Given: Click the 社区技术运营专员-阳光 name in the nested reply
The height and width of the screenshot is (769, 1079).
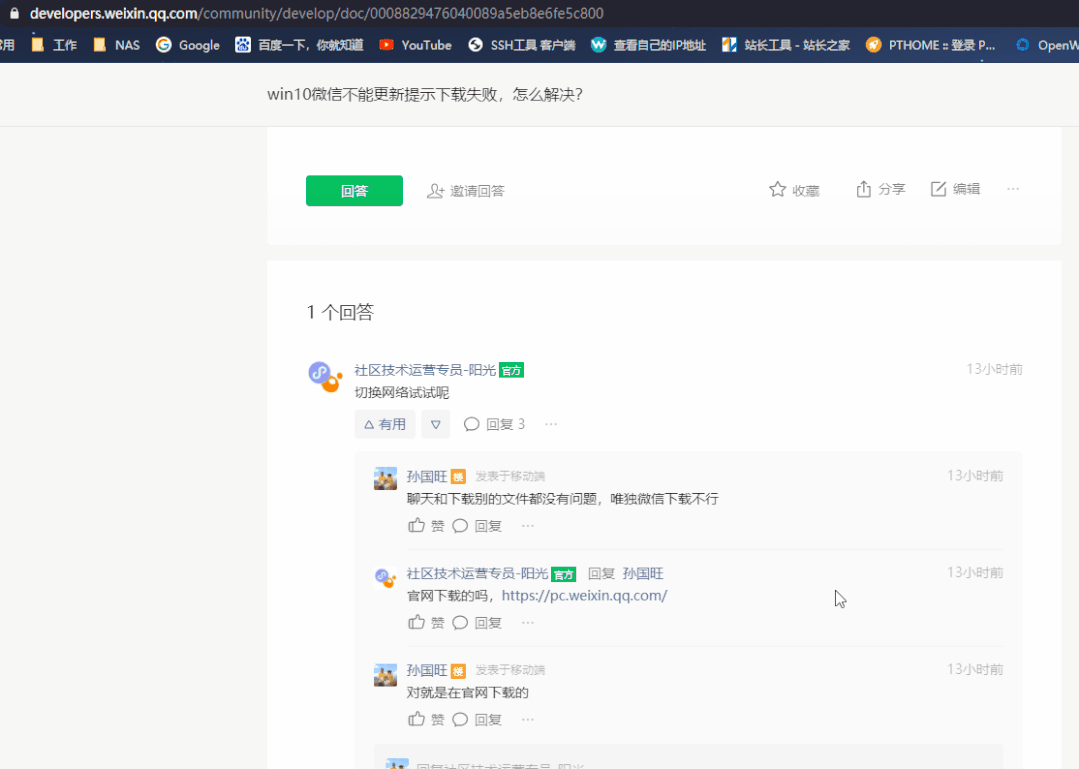Looking at the screenshot, I should (477, 574).
